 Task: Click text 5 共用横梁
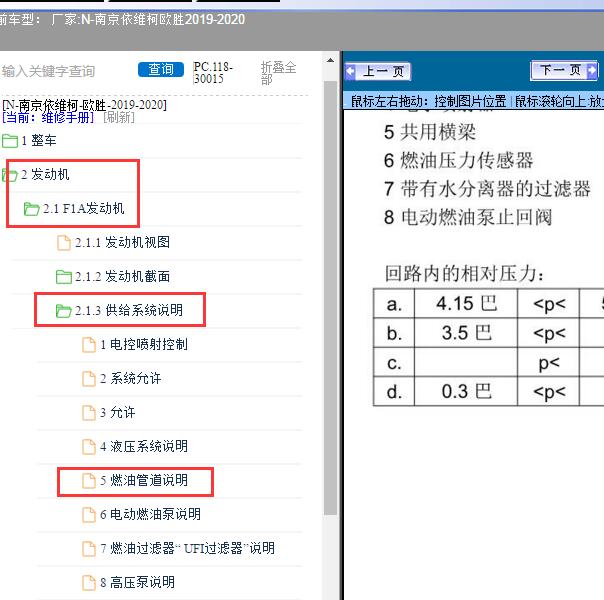430,132
